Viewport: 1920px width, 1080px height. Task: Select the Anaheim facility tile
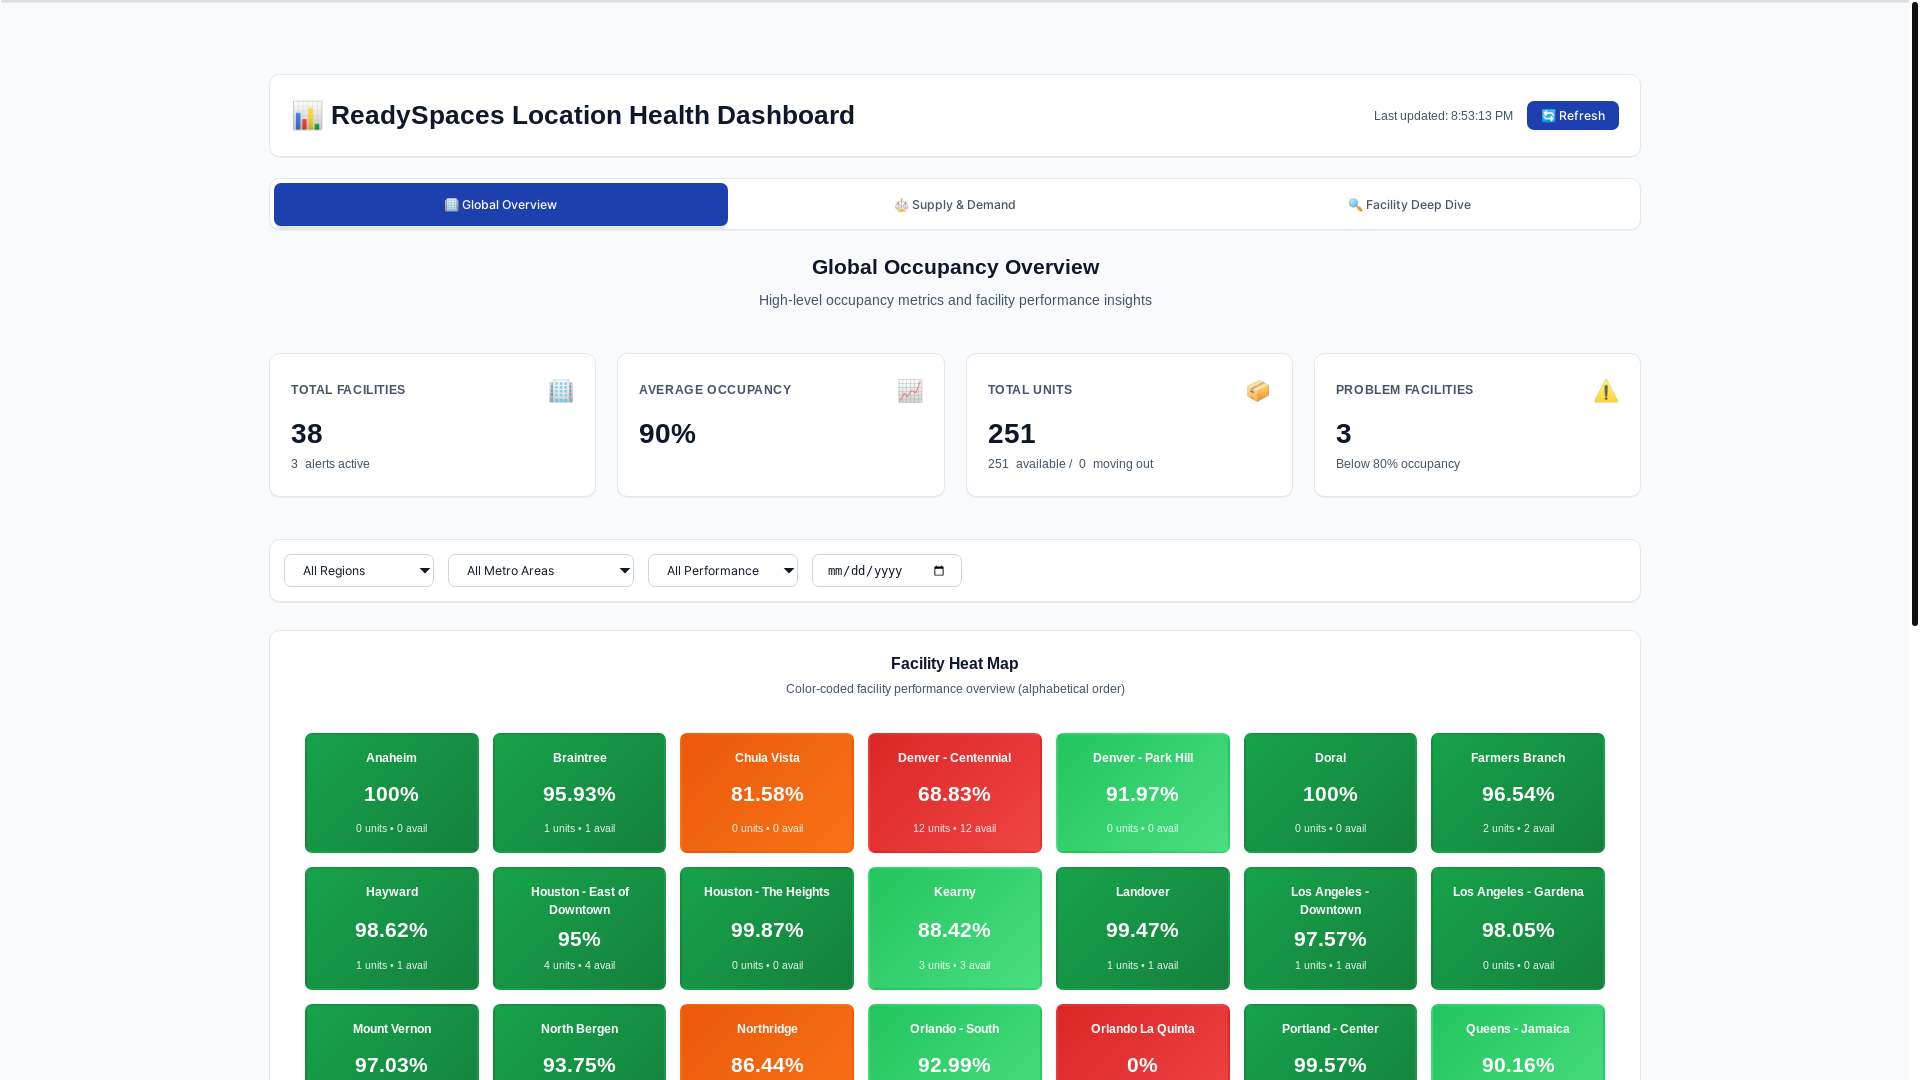point(392,793)
